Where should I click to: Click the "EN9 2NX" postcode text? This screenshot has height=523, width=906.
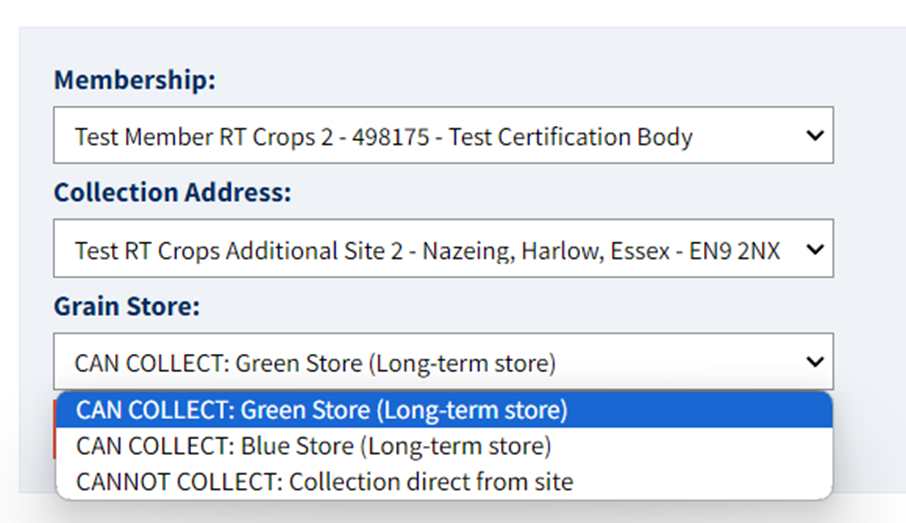[734, 250]
